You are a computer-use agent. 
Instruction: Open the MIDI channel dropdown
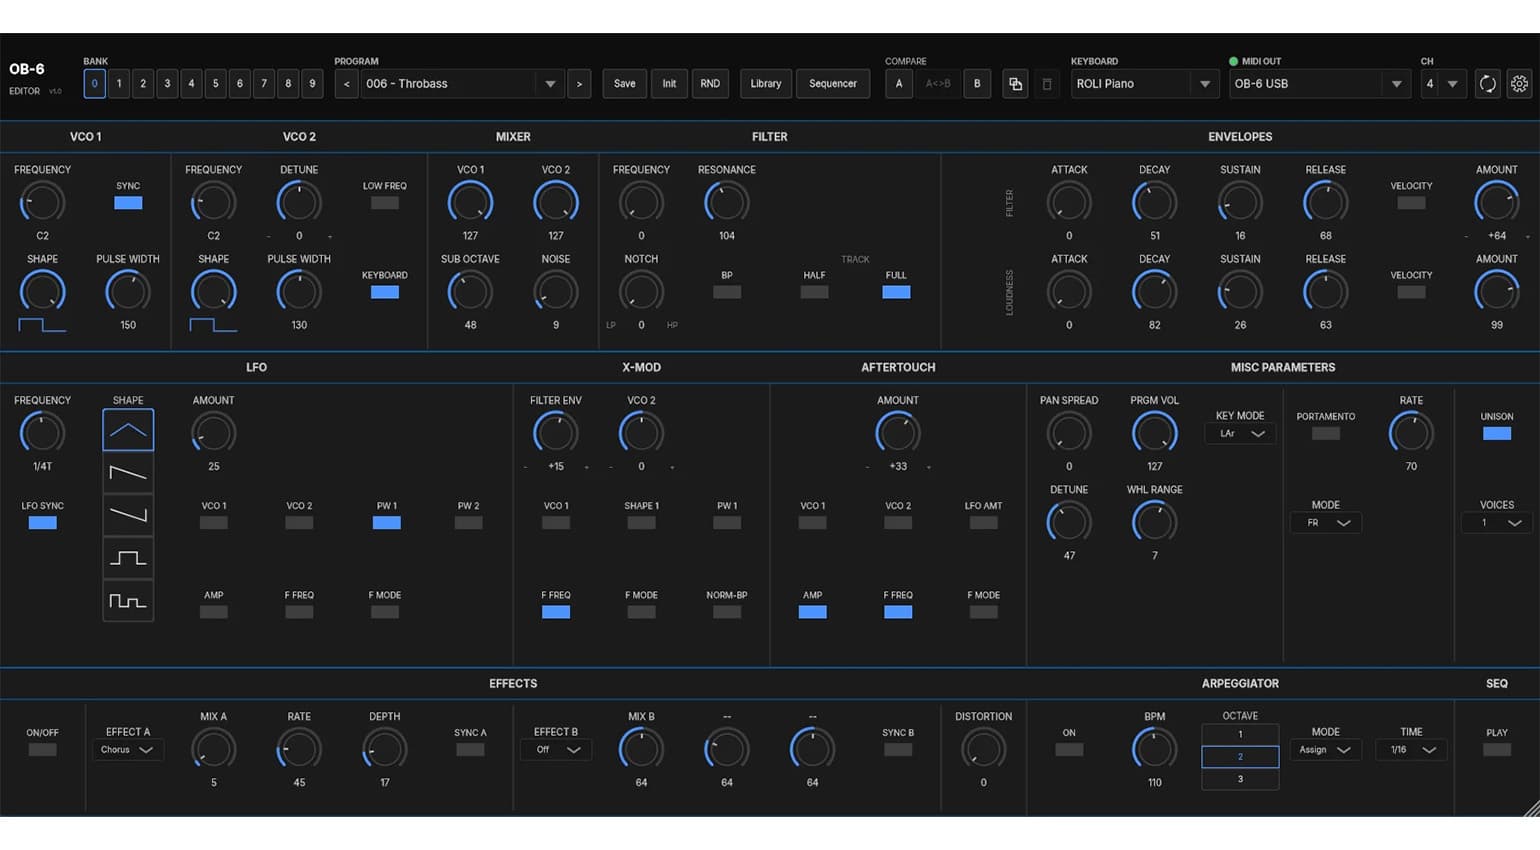1444,84
